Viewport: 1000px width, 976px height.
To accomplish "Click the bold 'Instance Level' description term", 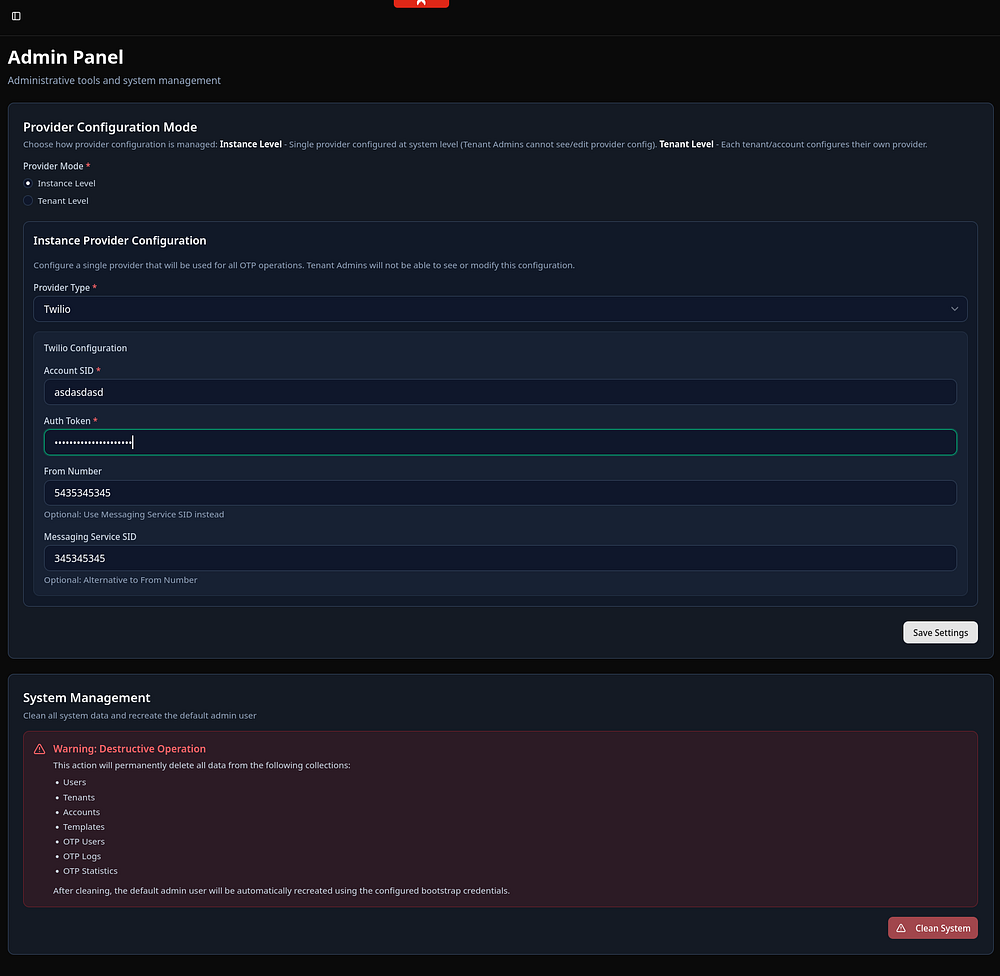I will click(x=251, y=144).
